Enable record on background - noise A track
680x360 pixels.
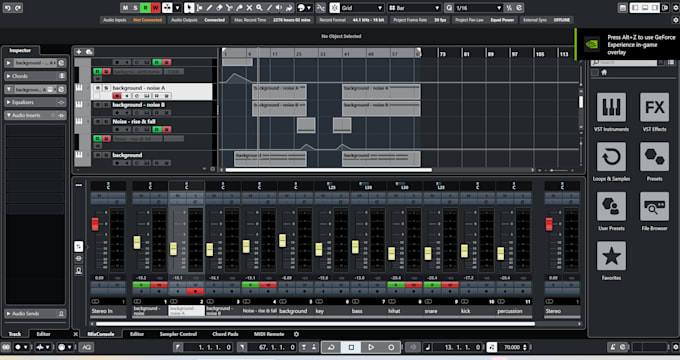coord(117,95)
